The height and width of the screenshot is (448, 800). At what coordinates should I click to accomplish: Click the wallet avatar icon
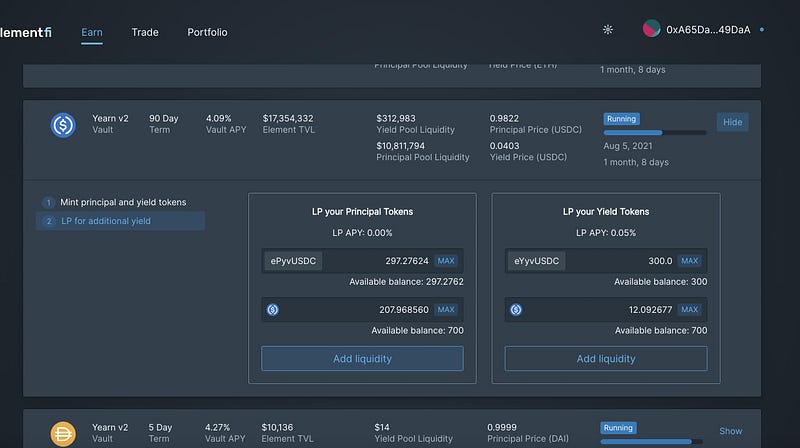pos(651,29)
